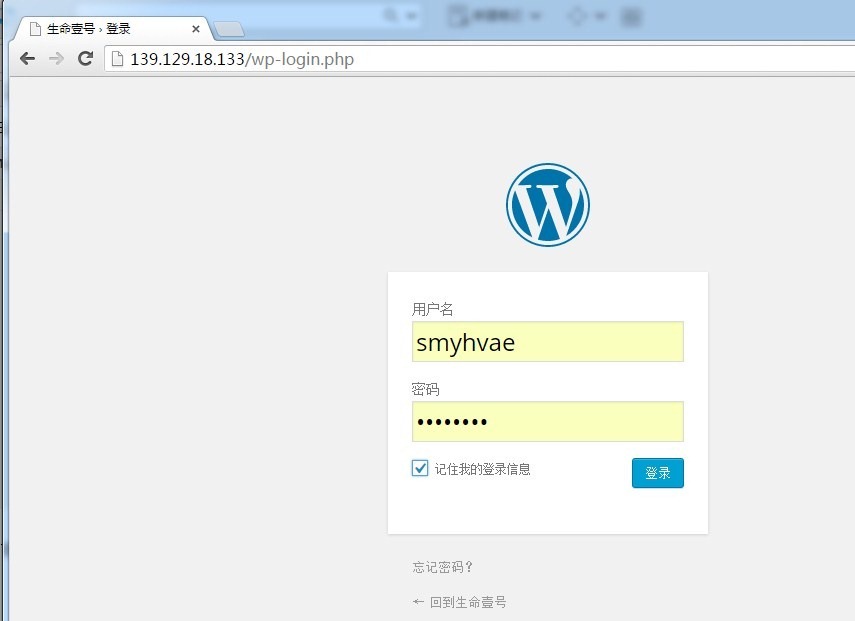Open the bookmark dropdown in background toolbar
Image resolution: width=855 pixels, height=621 pixels.
535,16
